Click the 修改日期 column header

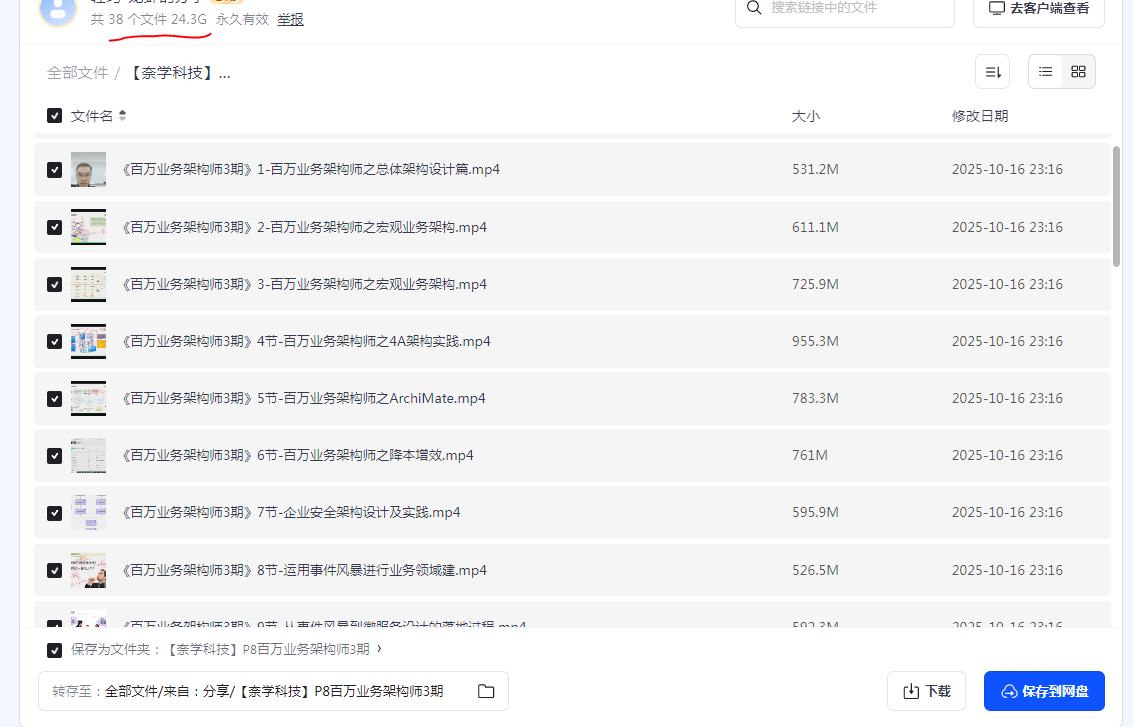pos(979,116)
